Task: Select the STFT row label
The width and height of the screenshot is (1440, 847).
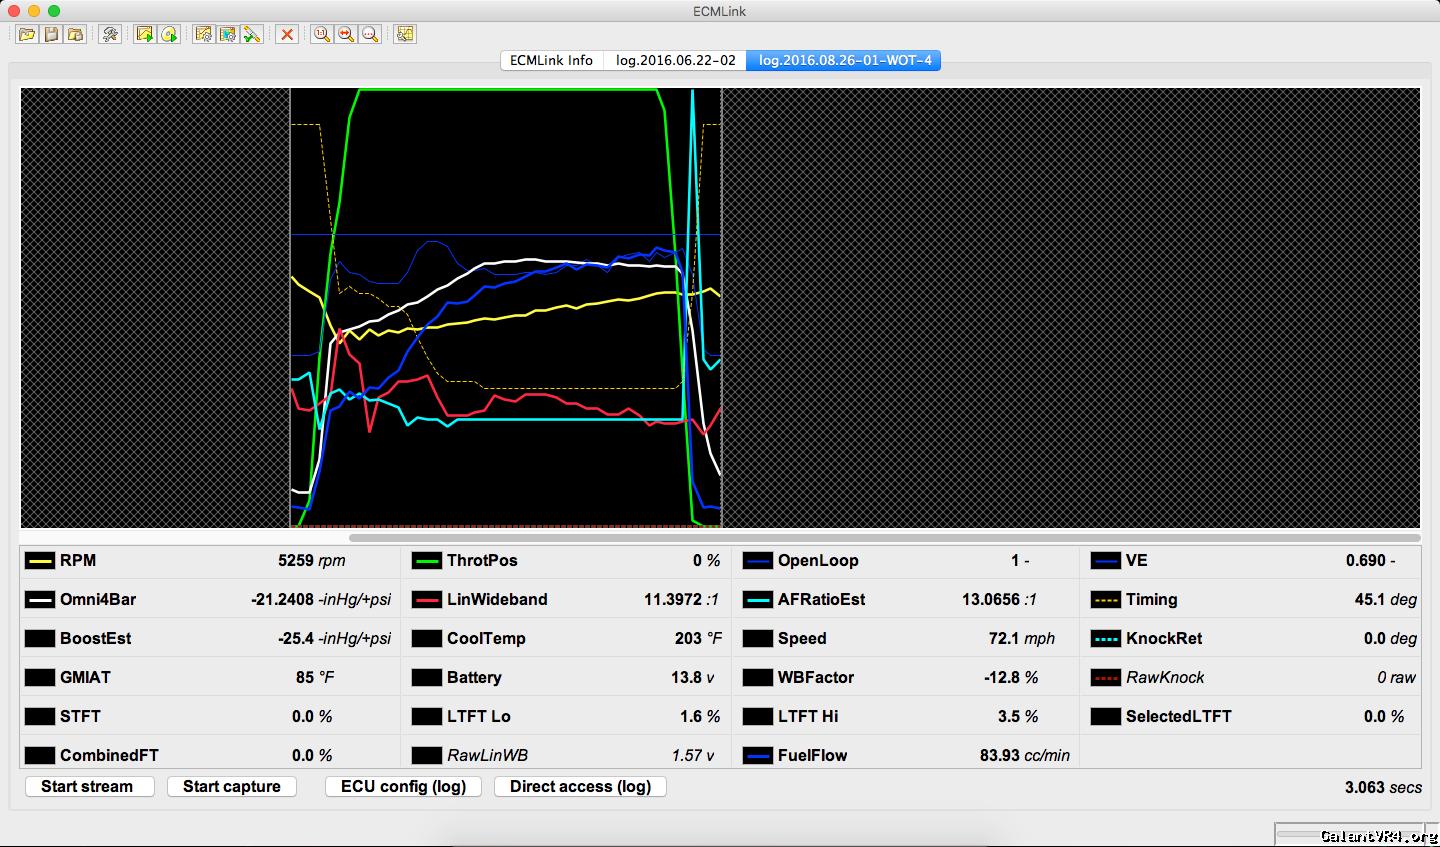Action: (x=80, y=717)
